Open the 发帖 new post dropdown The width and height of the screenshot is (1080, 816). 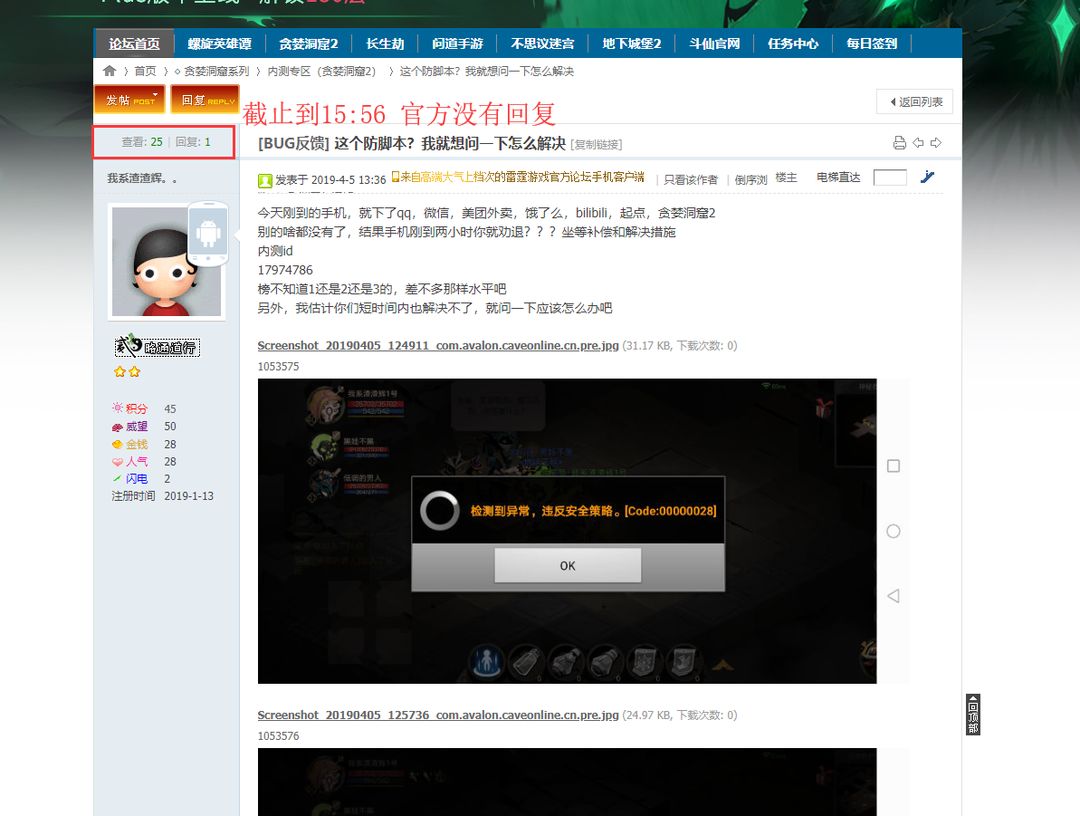[129, 100]
